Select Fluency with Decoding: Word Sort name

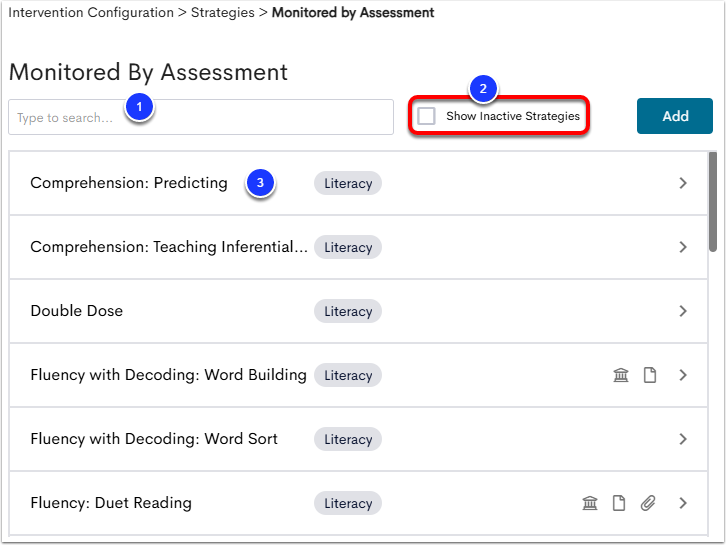154,439
